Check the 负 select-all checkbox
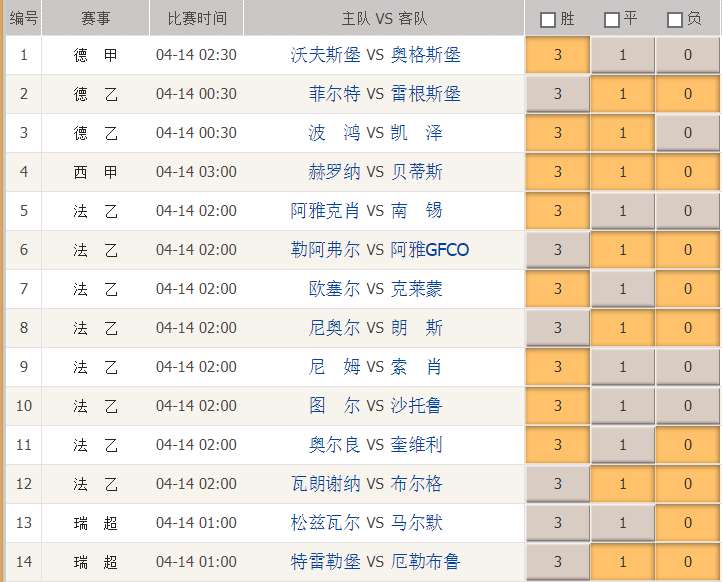Image resolution: width=722 pixels, height=582 pixels. pyautogui.click(x=675, y=20)
